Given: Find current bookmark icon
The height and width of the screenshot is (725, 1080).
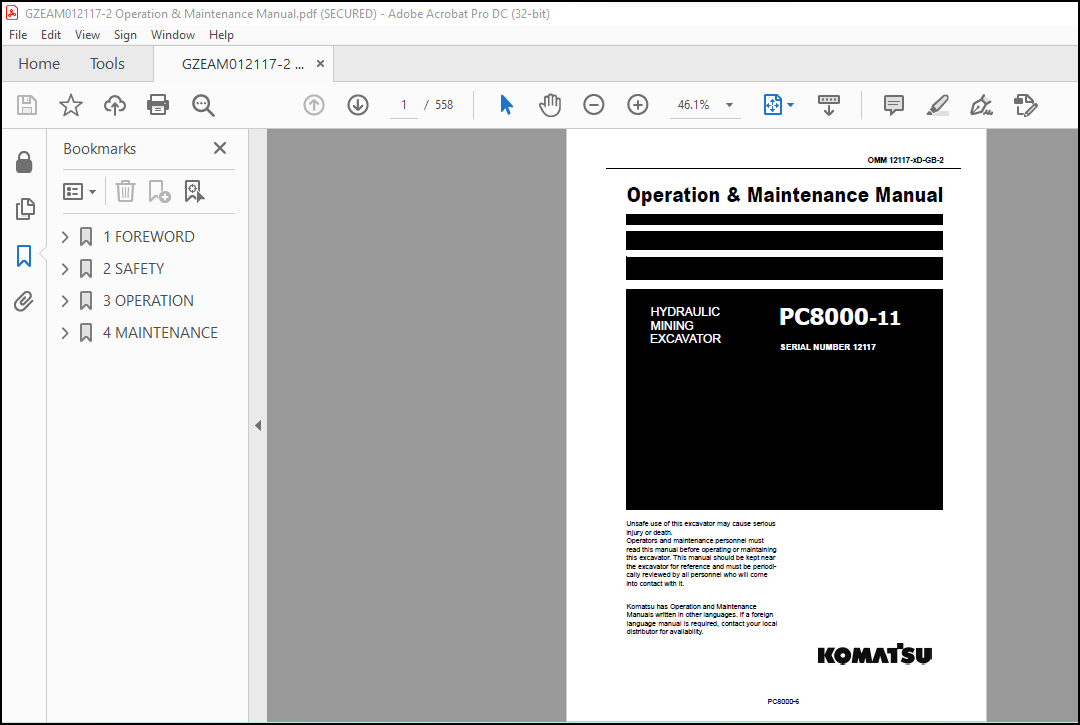Looking at the screenshot, I should (x=194, y=191).
